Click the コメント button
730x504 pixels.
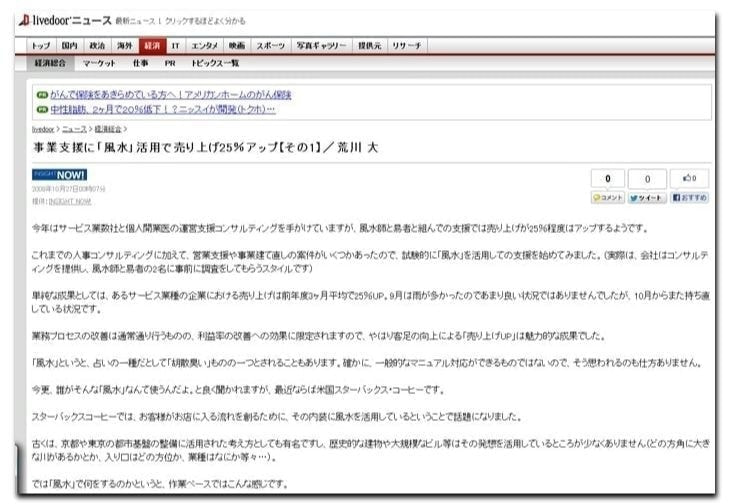tap(608, 198)
